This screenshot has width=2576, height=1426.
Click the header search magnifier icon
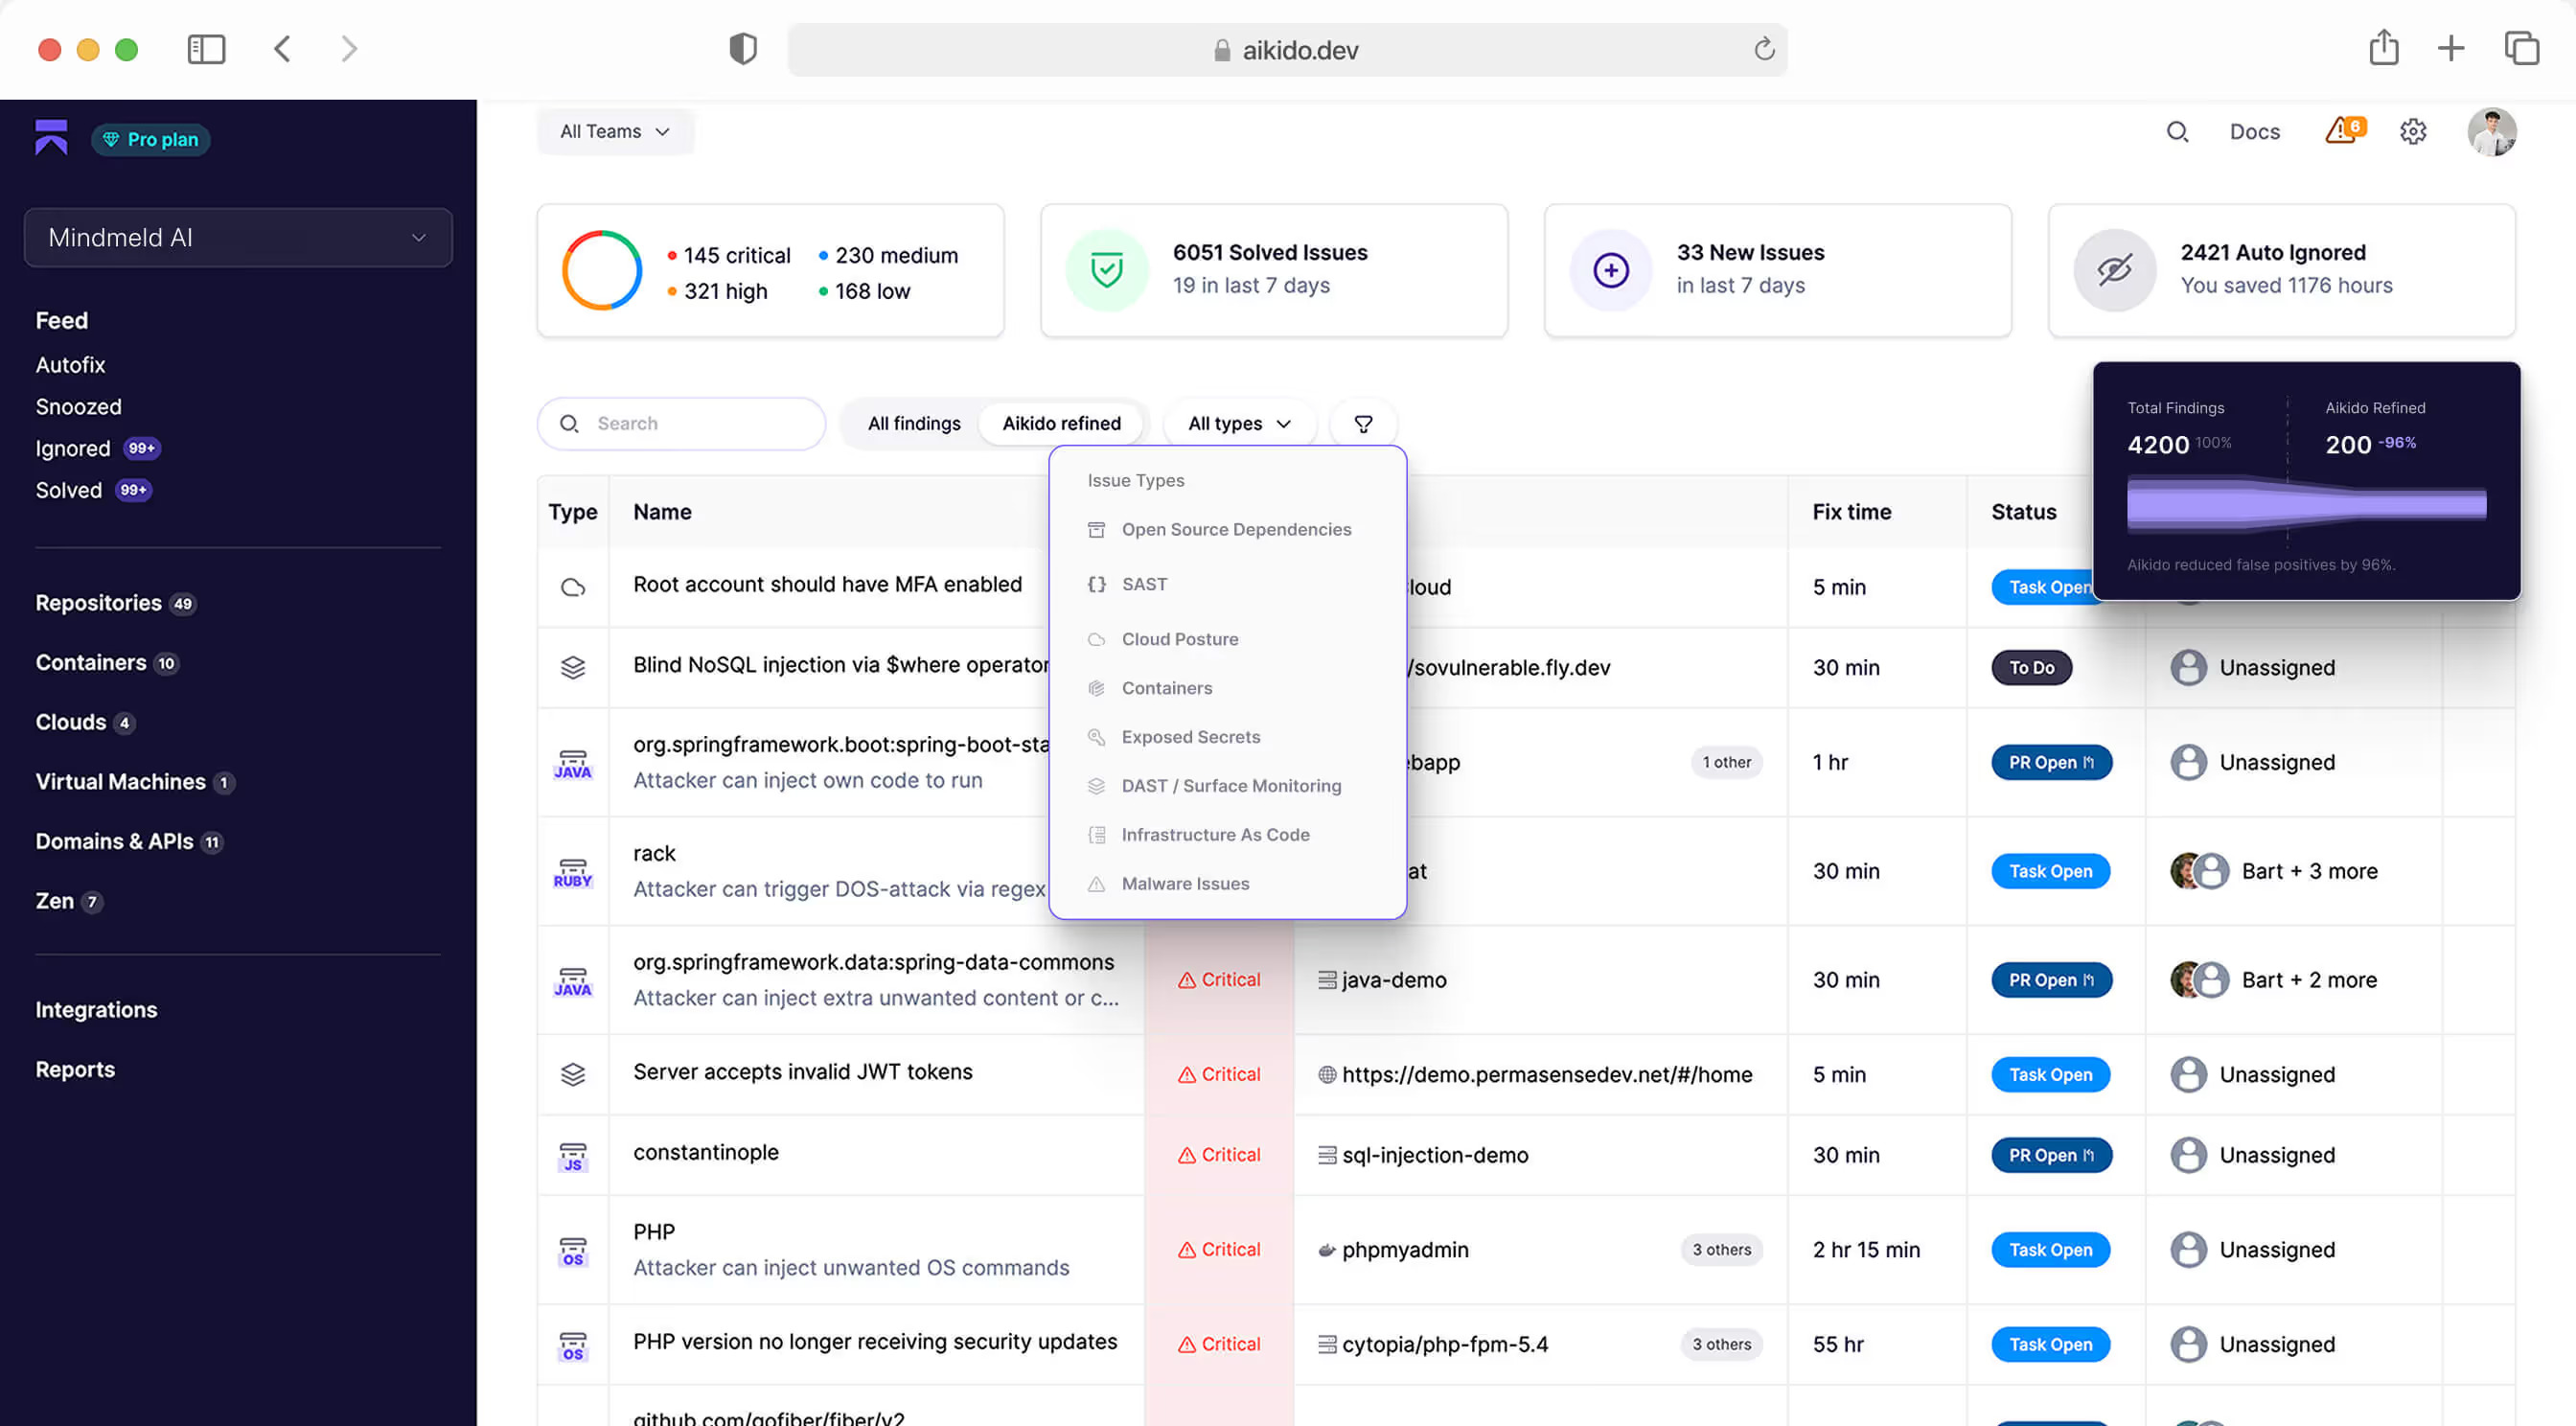(x=2177, y=131)
